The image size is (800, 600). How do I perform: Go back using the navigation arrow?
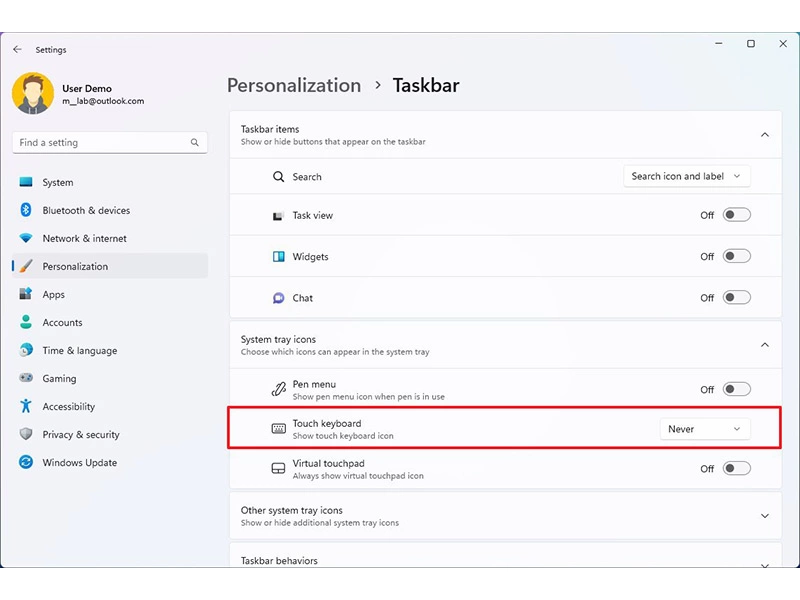(x=17, y=48)
